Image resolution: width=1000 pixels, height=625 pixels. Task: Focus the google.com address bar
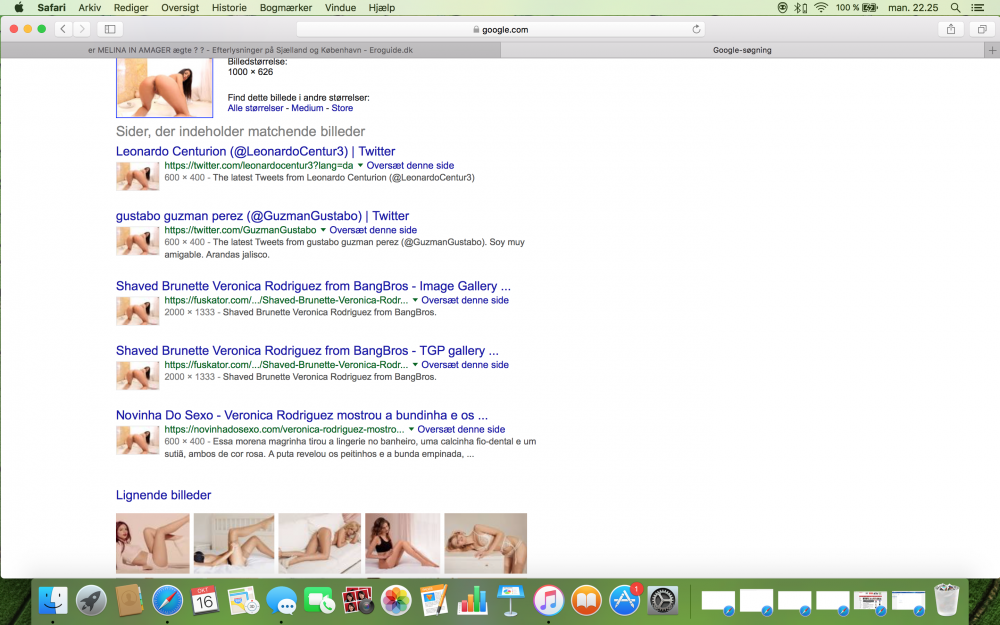coord(501,29)
